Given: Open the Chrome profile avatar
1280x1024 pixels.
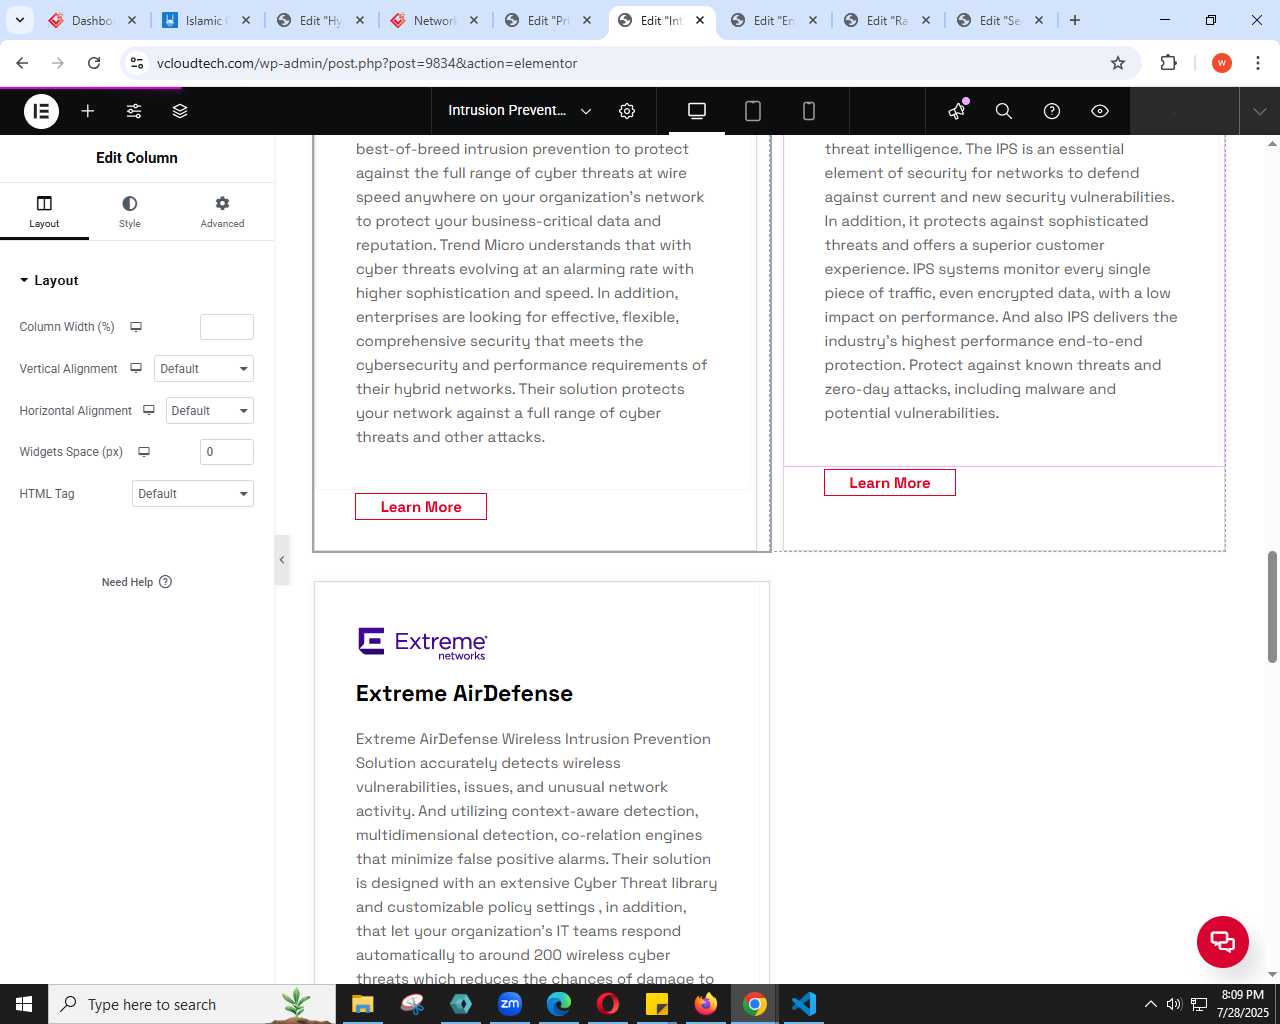Looking at the screenshot, I should (x=1222, y=63).
